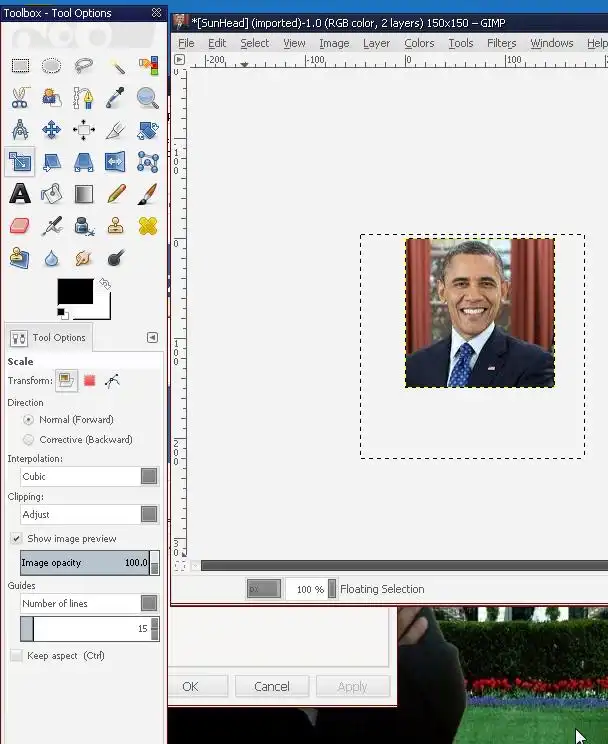This screenshot has width=608, height=744.
Task: Select the Crop tool
Action: click(116, 130)
